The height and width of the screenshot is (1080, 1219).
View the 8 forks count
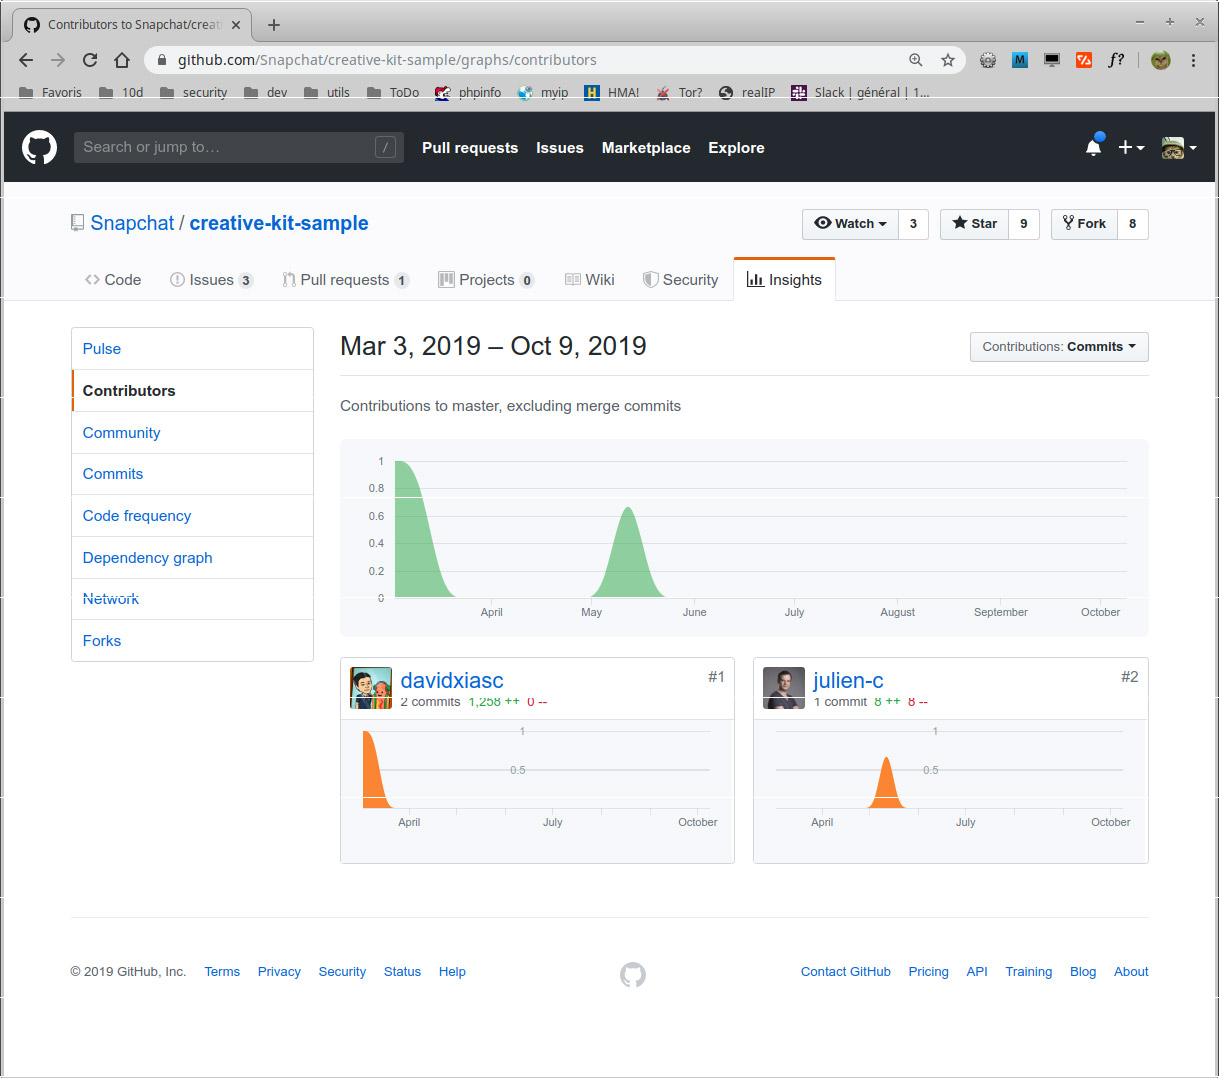1133,224
